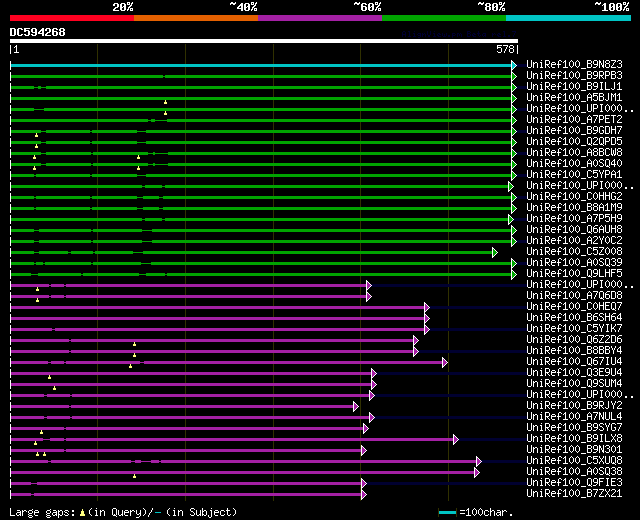This screenshot has height=520, width=640.
Task: Click the red 20% identity legend bar
Action: point(72,18)
